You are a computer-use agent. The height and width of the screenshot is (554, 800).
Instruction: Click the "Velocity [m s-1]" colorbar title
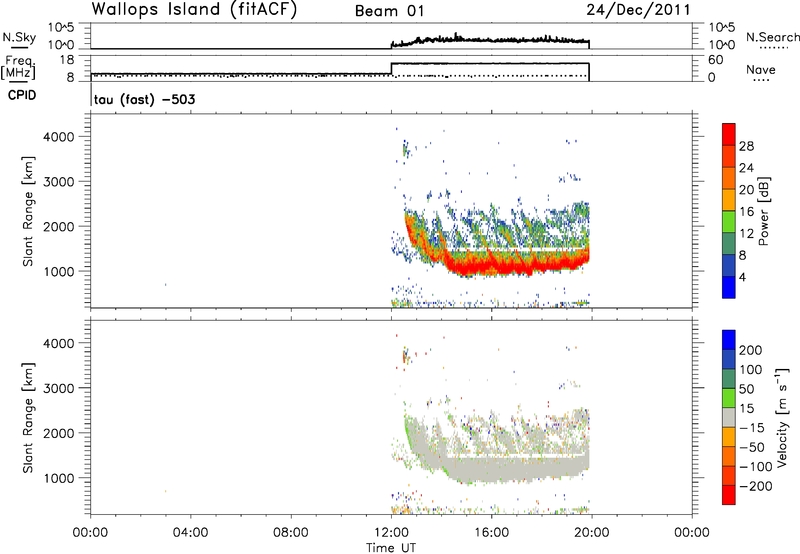pos(782,418)
